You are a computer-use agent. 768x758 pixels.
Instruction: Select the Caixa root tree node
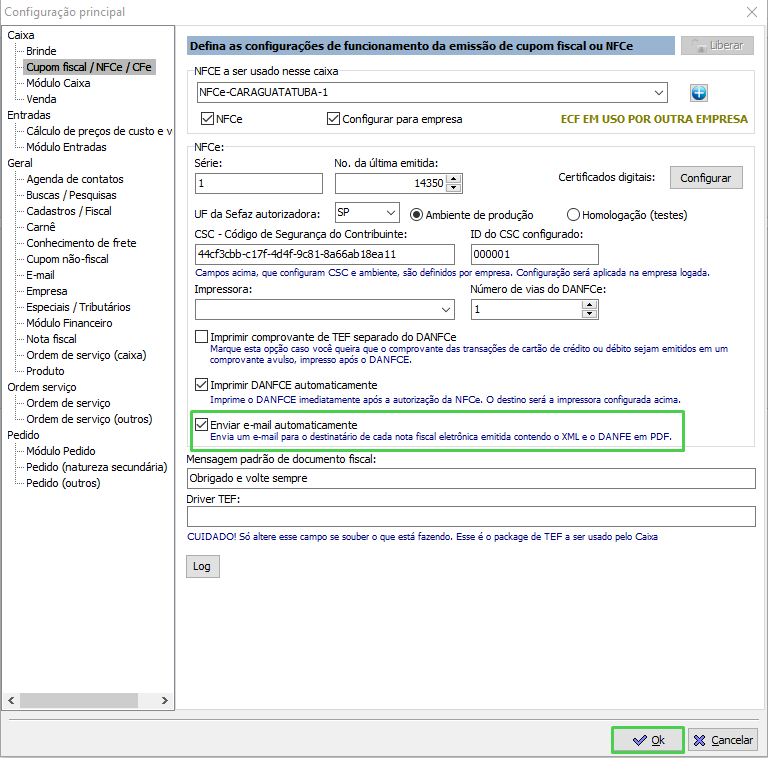21,35
